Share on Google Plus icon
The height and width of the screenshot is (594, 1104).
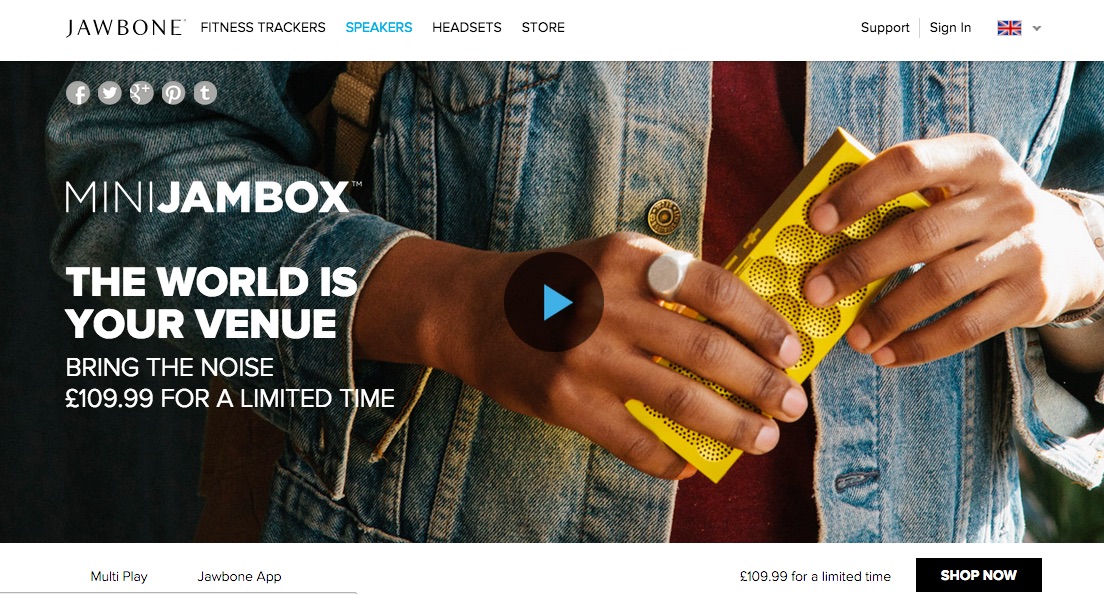(142, 93)
